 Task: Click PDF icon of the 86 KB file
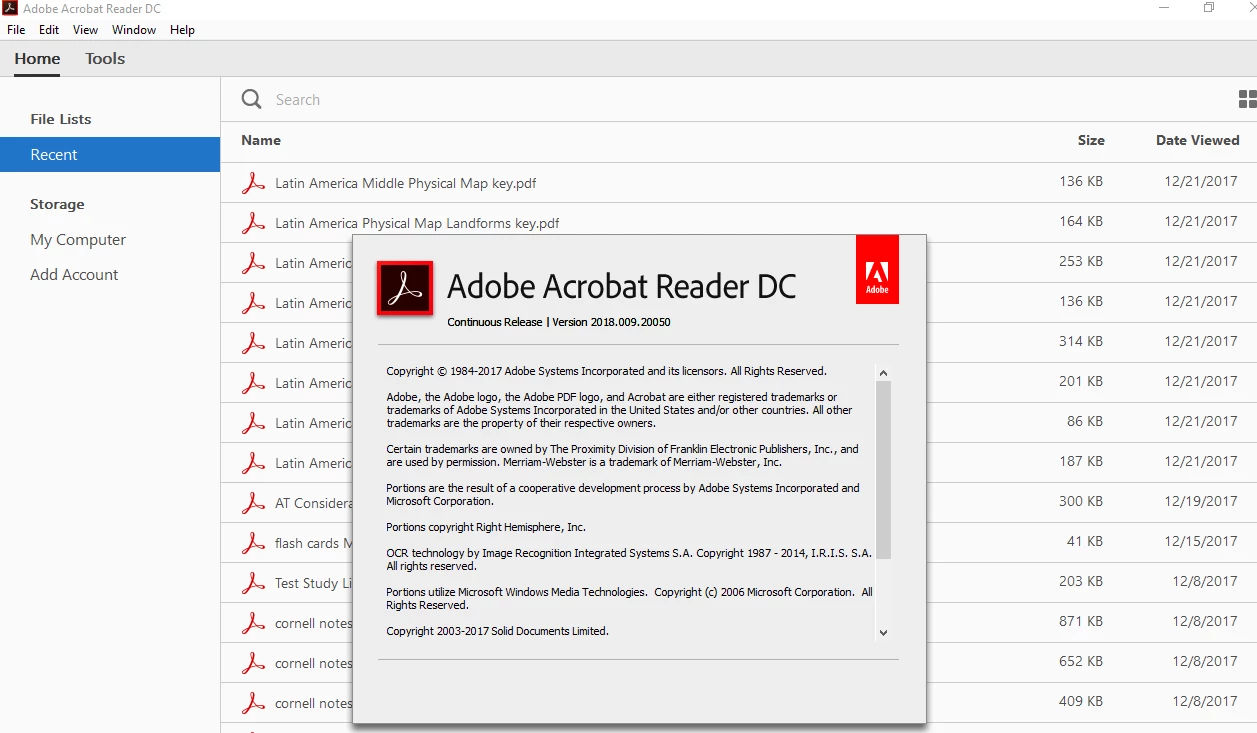254,423
